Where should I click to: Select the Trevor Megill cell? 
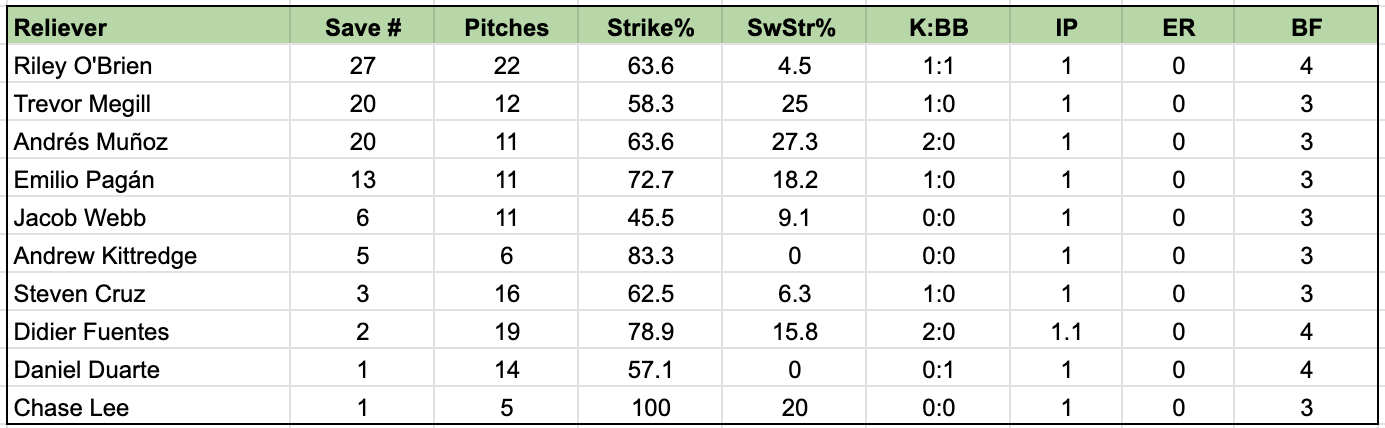[x=150, y=104]
